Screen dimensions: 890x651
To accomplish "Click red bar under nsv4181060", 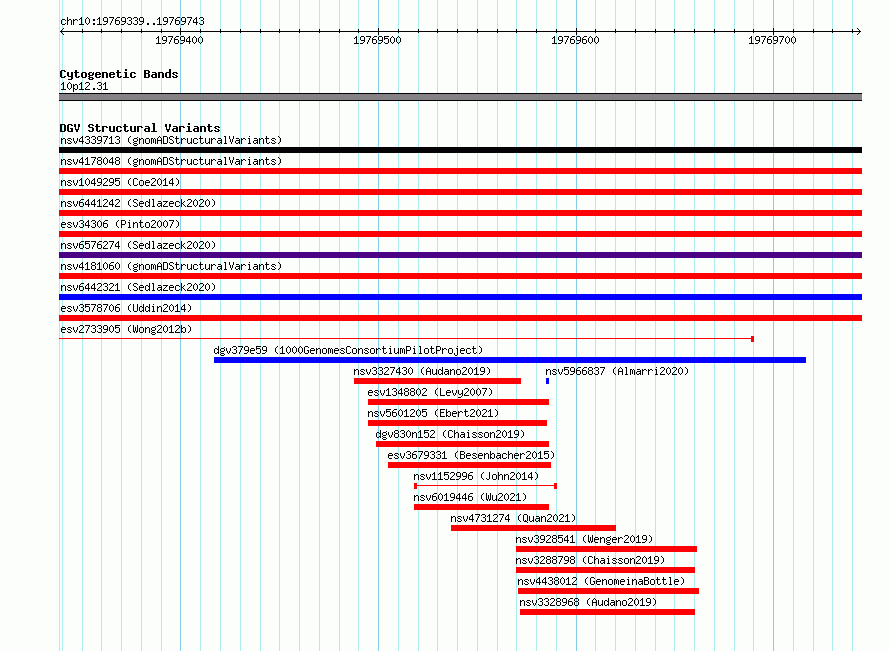I will click(x=460, y=276).
